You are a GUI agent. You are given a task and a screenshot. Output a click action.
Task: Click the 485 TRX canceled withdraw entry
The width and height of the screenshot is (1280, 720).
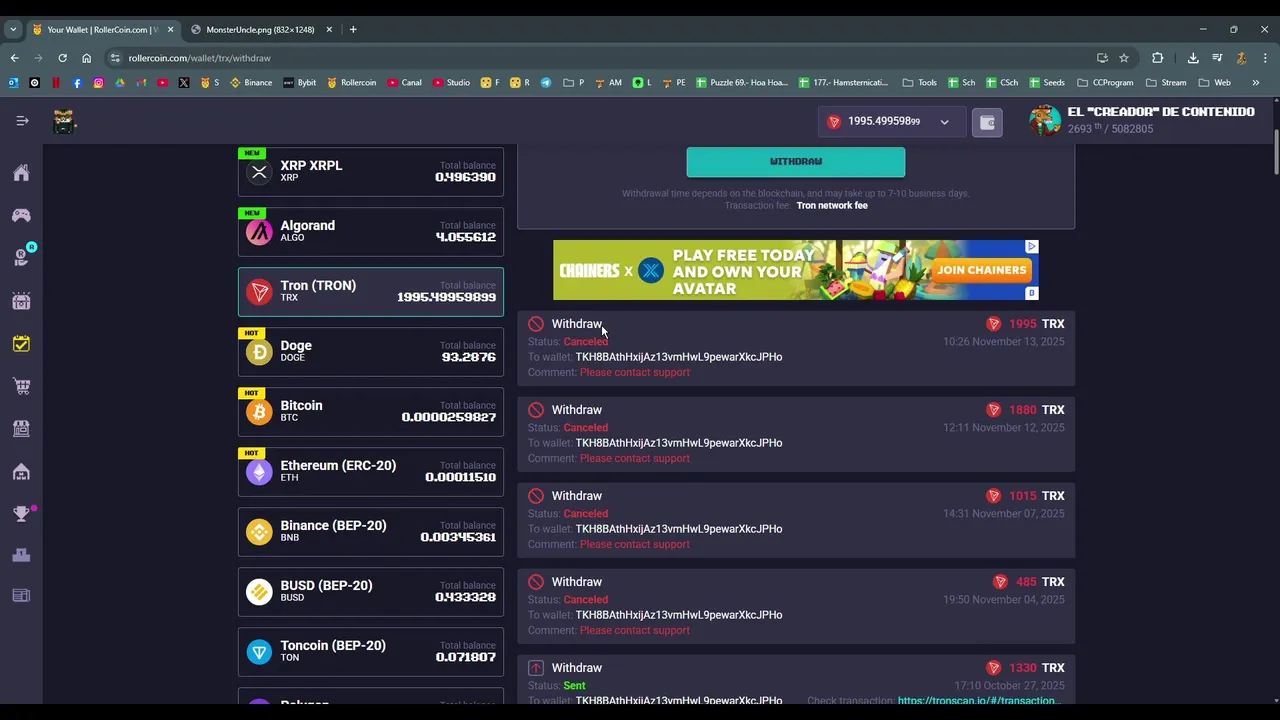(x=796, y=605)
